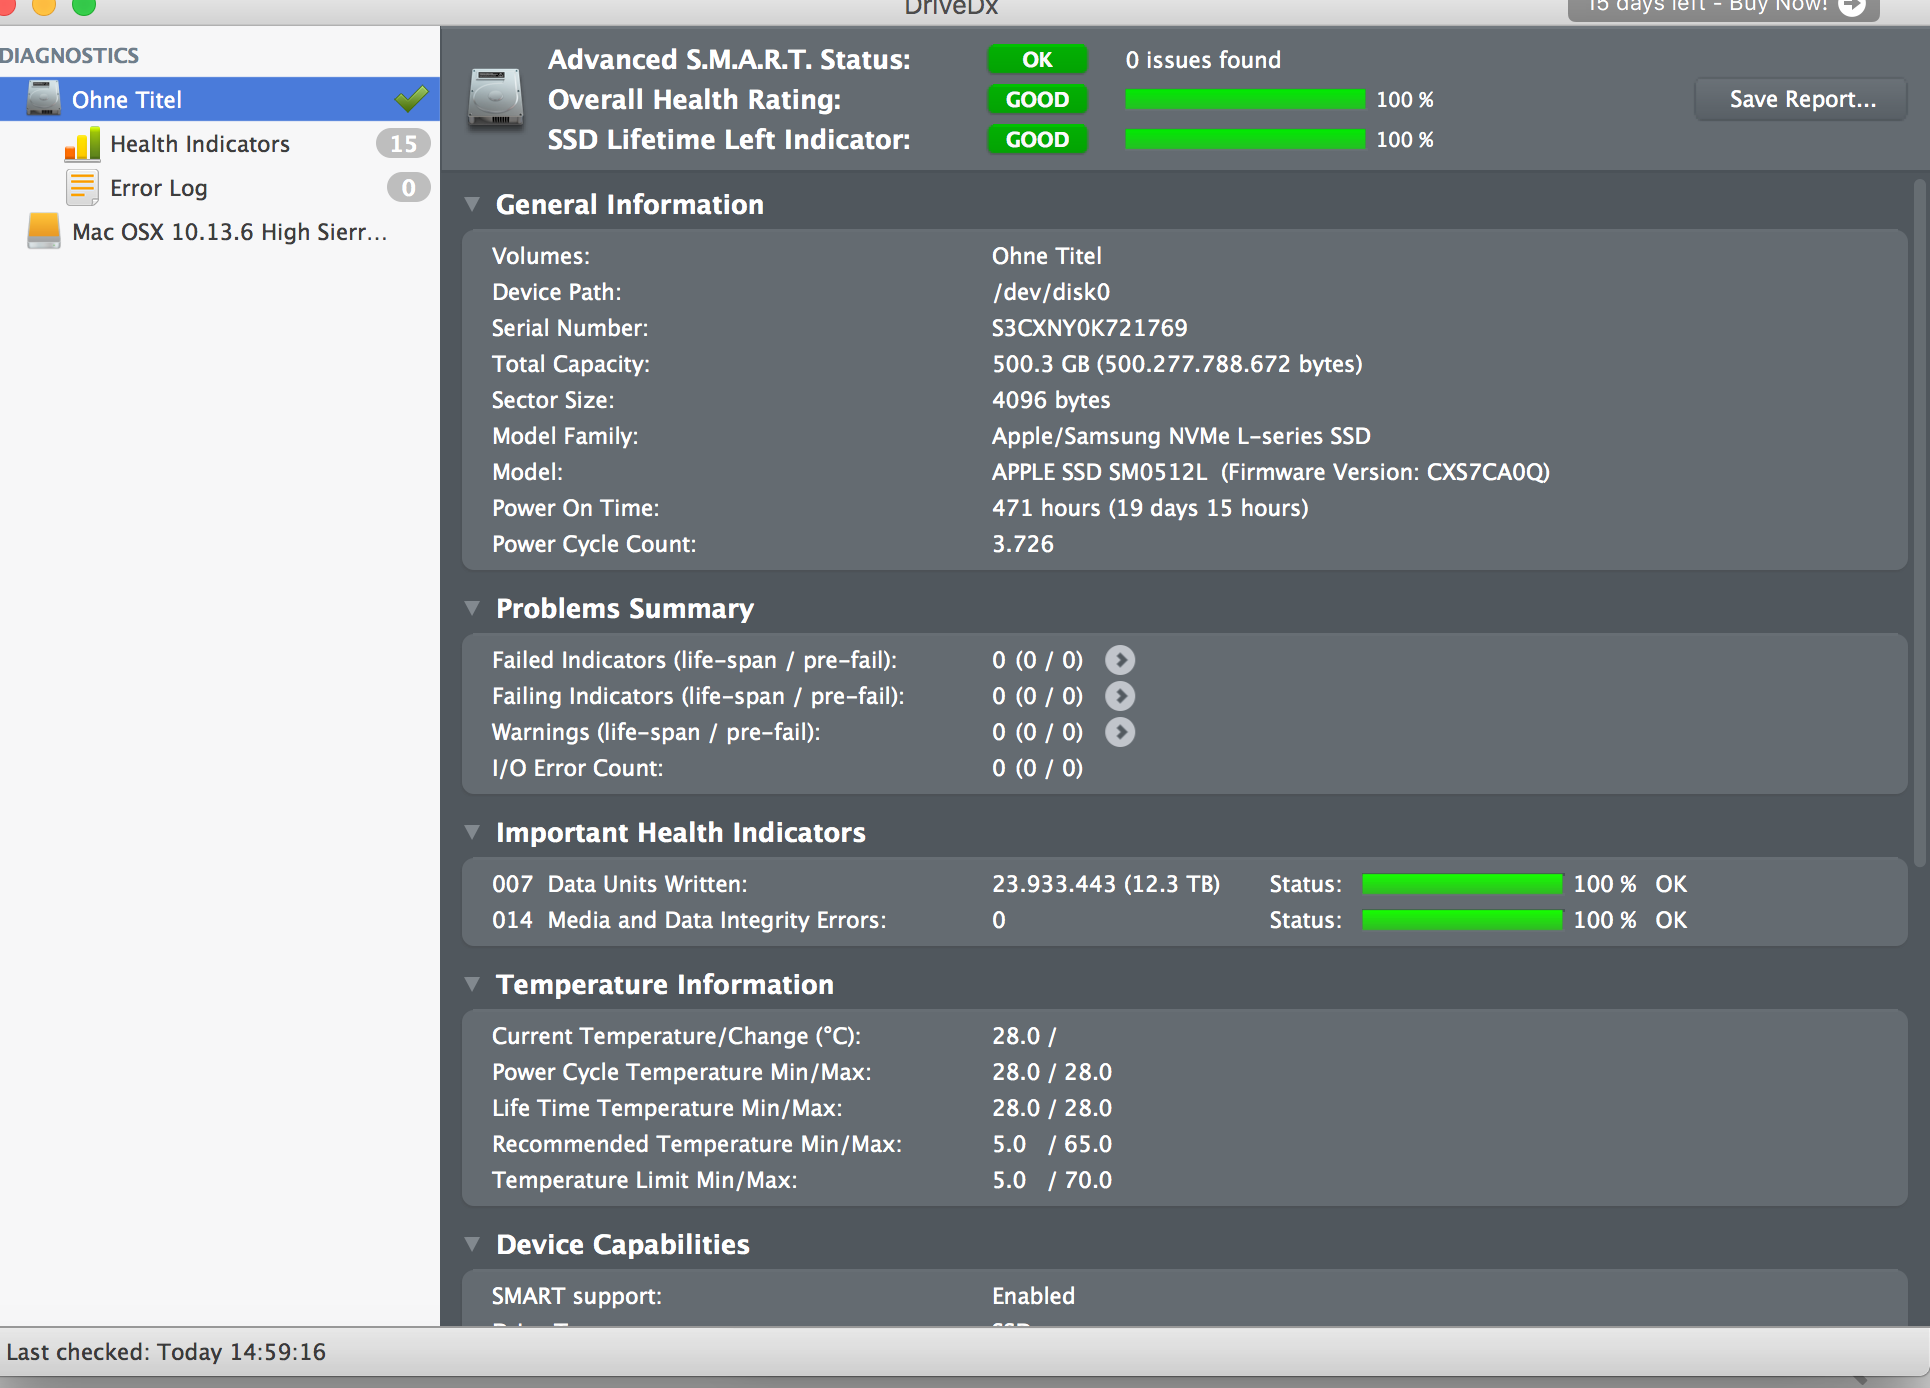The image size is (1930, 1388).
Task: Click the Overall Health Rating progress bar
Action: [x=1244, y=99]
